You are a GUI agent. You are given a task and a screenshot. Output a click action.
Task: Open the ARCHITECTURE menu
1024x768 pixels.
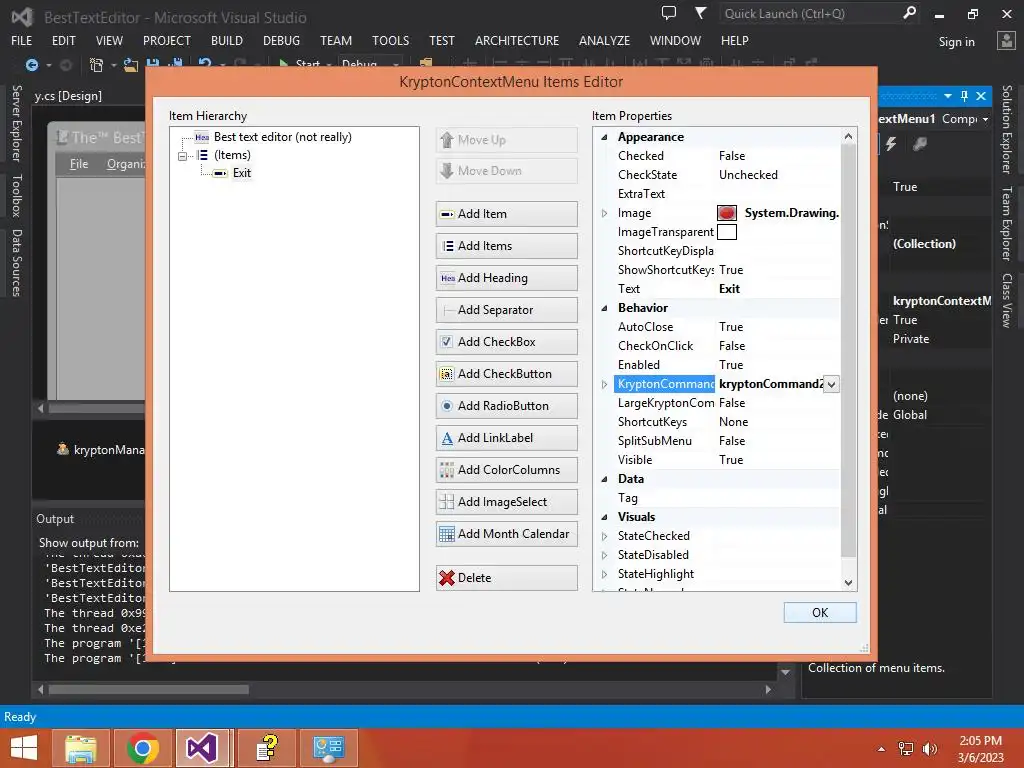pos(517,40)
